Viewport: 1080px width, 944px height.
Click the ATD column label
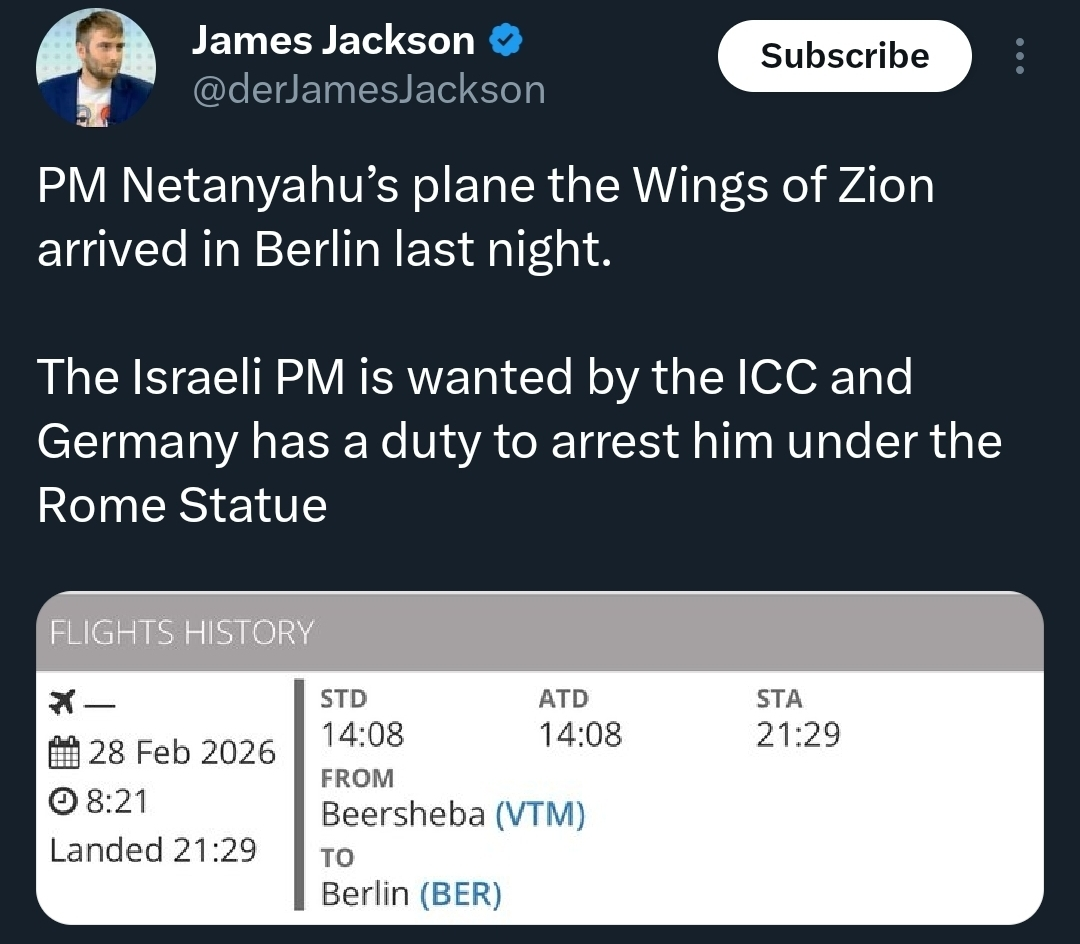pyautogui.click(x=563, y=699)
